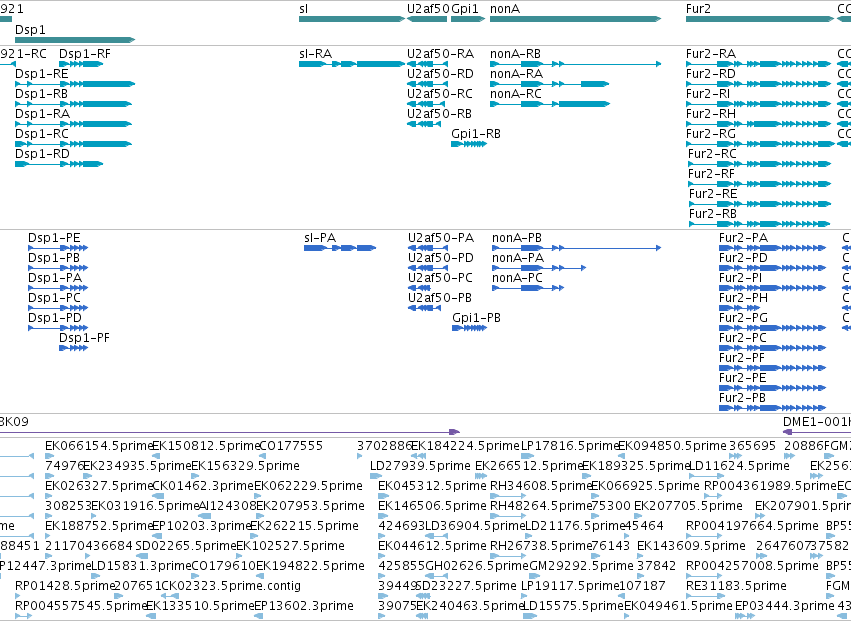Click the U2af50-RB transcript label
Screen dimensions: 851x621
click(x=440, y=114)
